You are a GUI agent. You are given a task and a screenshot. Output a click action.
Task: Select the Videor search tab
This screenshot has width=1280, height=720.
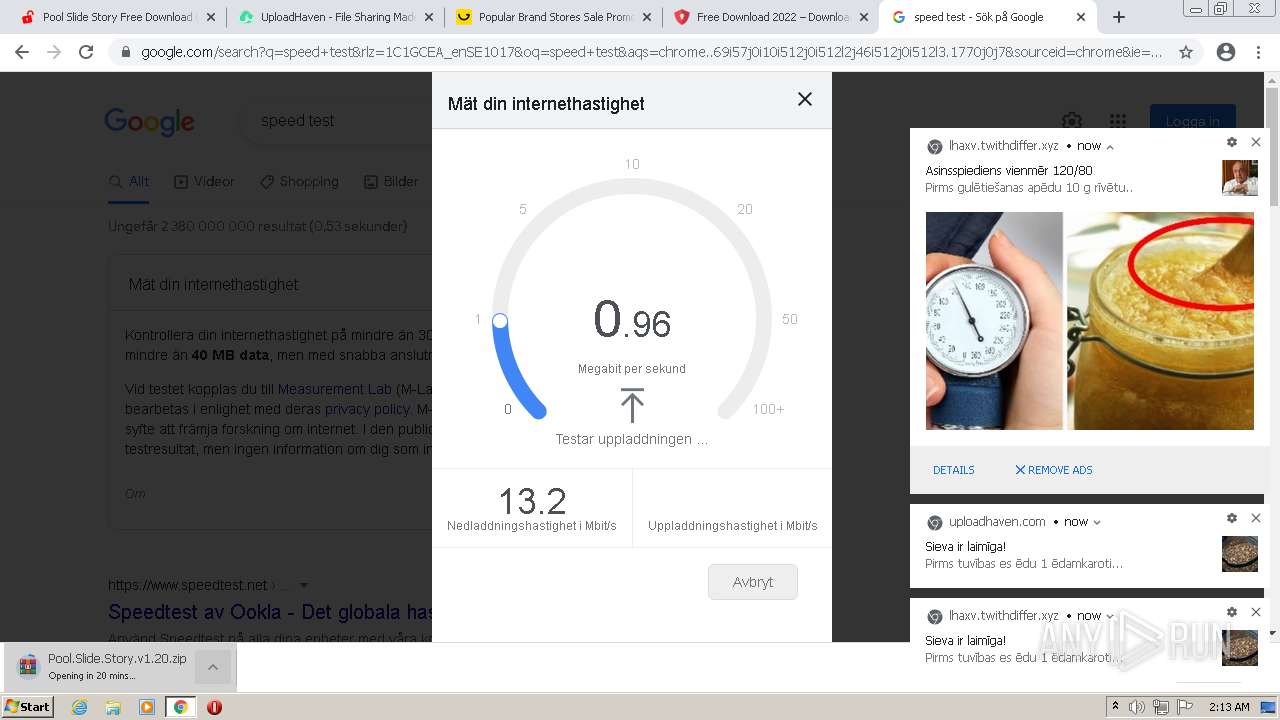204,182
